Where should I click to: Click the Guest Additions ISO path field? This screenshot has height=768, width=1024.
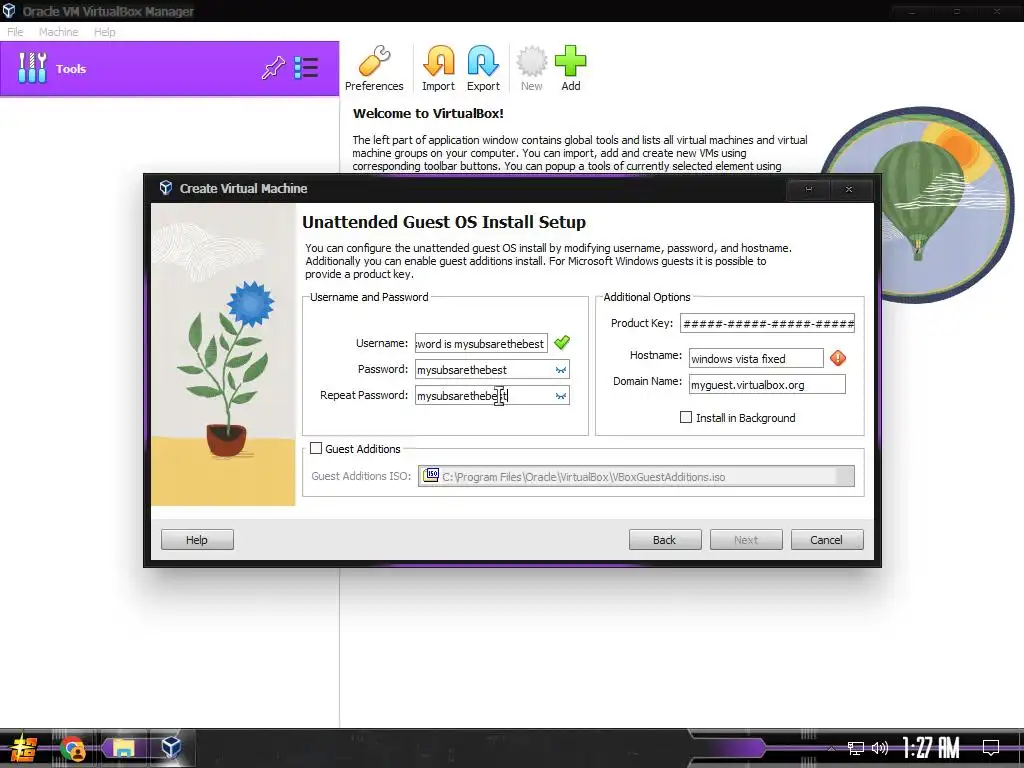point(636,476)
